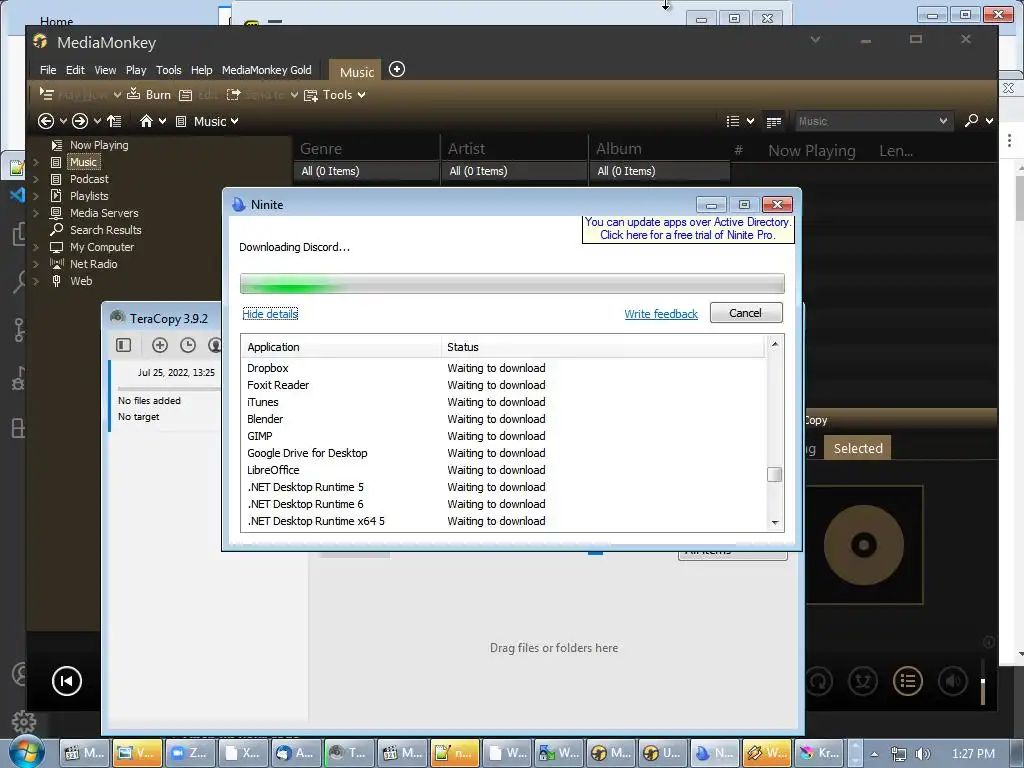Select Net Radio in the media tree
Image resolution: width=1024 pixels, height=768 pixels.
tap(93, 264)
